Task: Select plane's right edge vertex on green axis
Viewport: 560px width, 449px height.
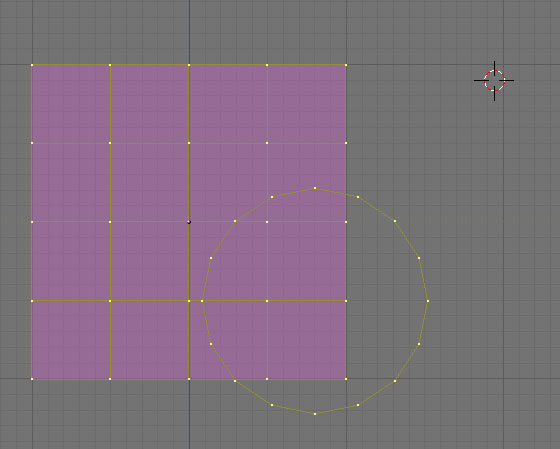Action: pos(346,222)
